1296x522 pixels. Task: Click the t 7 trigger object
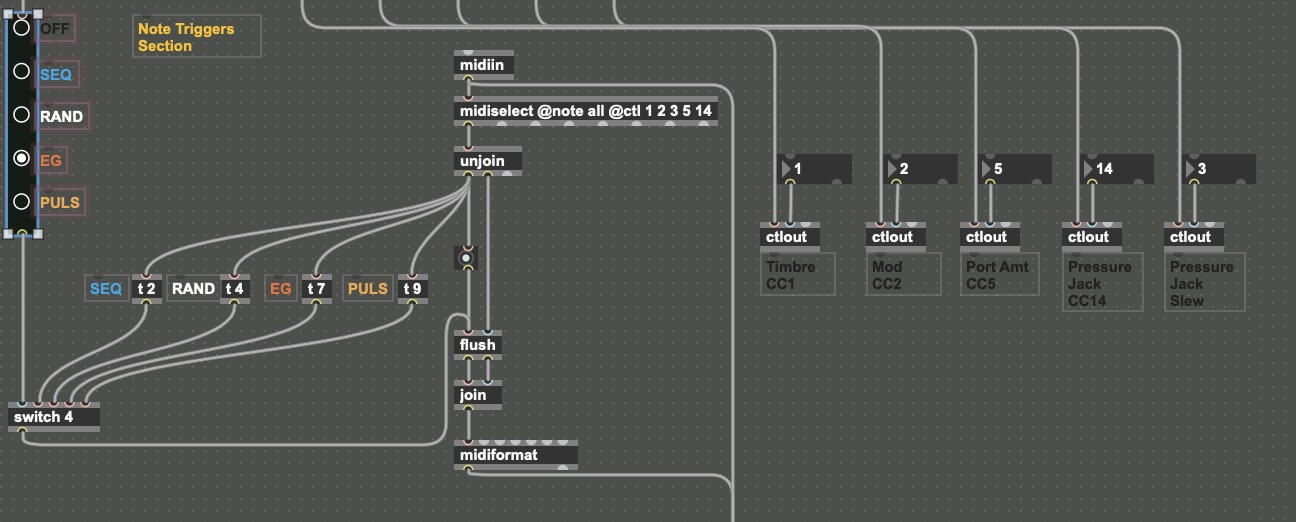pos(316,289)
